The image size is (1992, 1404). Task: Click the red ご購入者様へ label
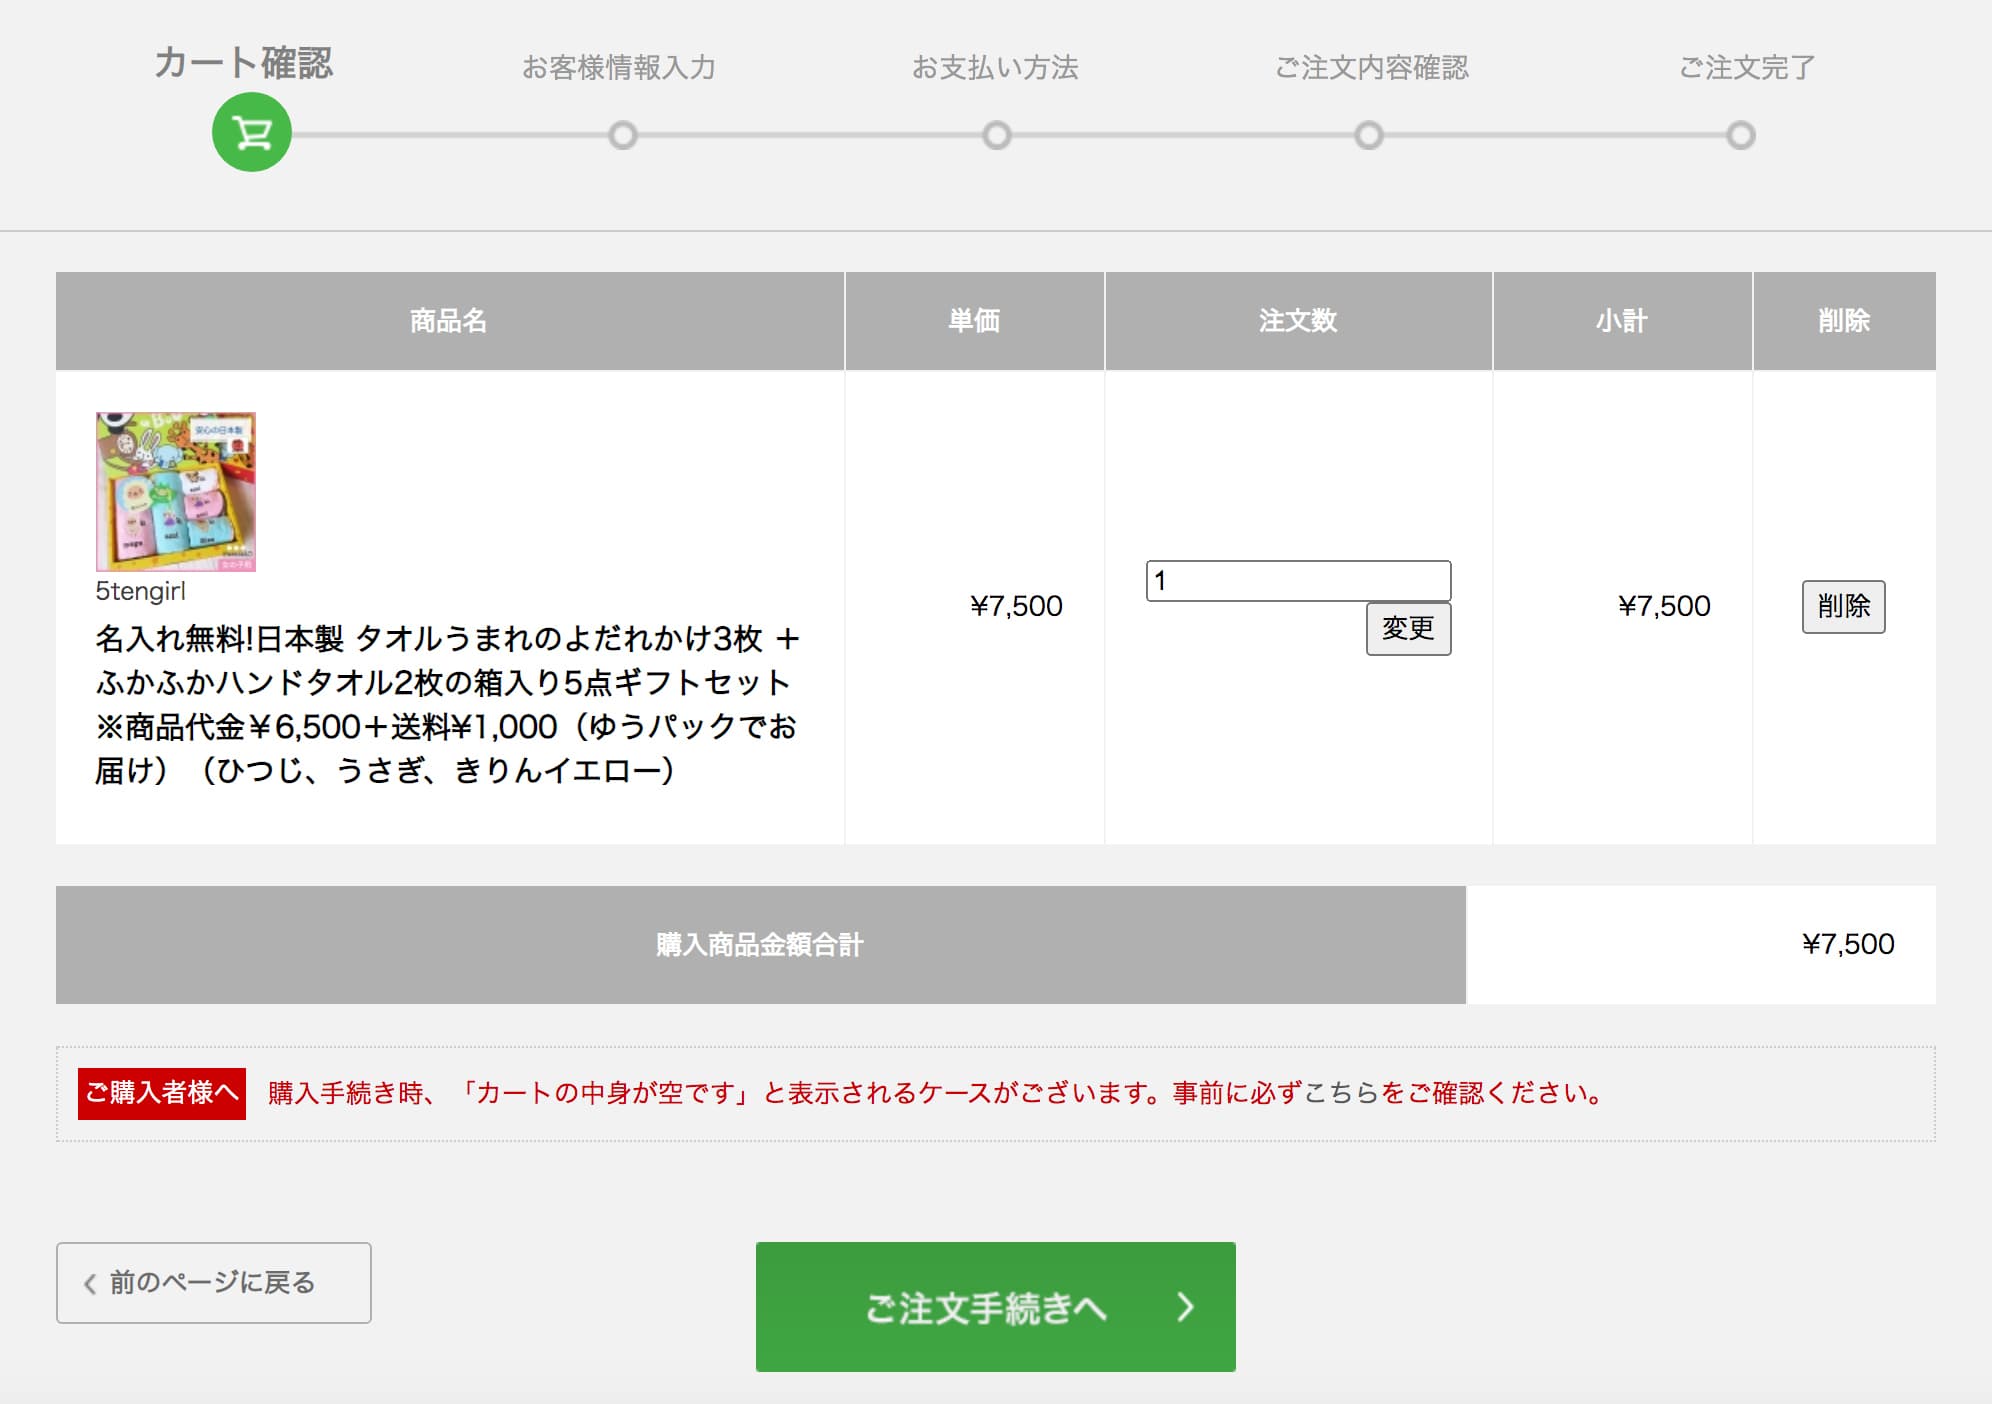(x=162, y=1092)
